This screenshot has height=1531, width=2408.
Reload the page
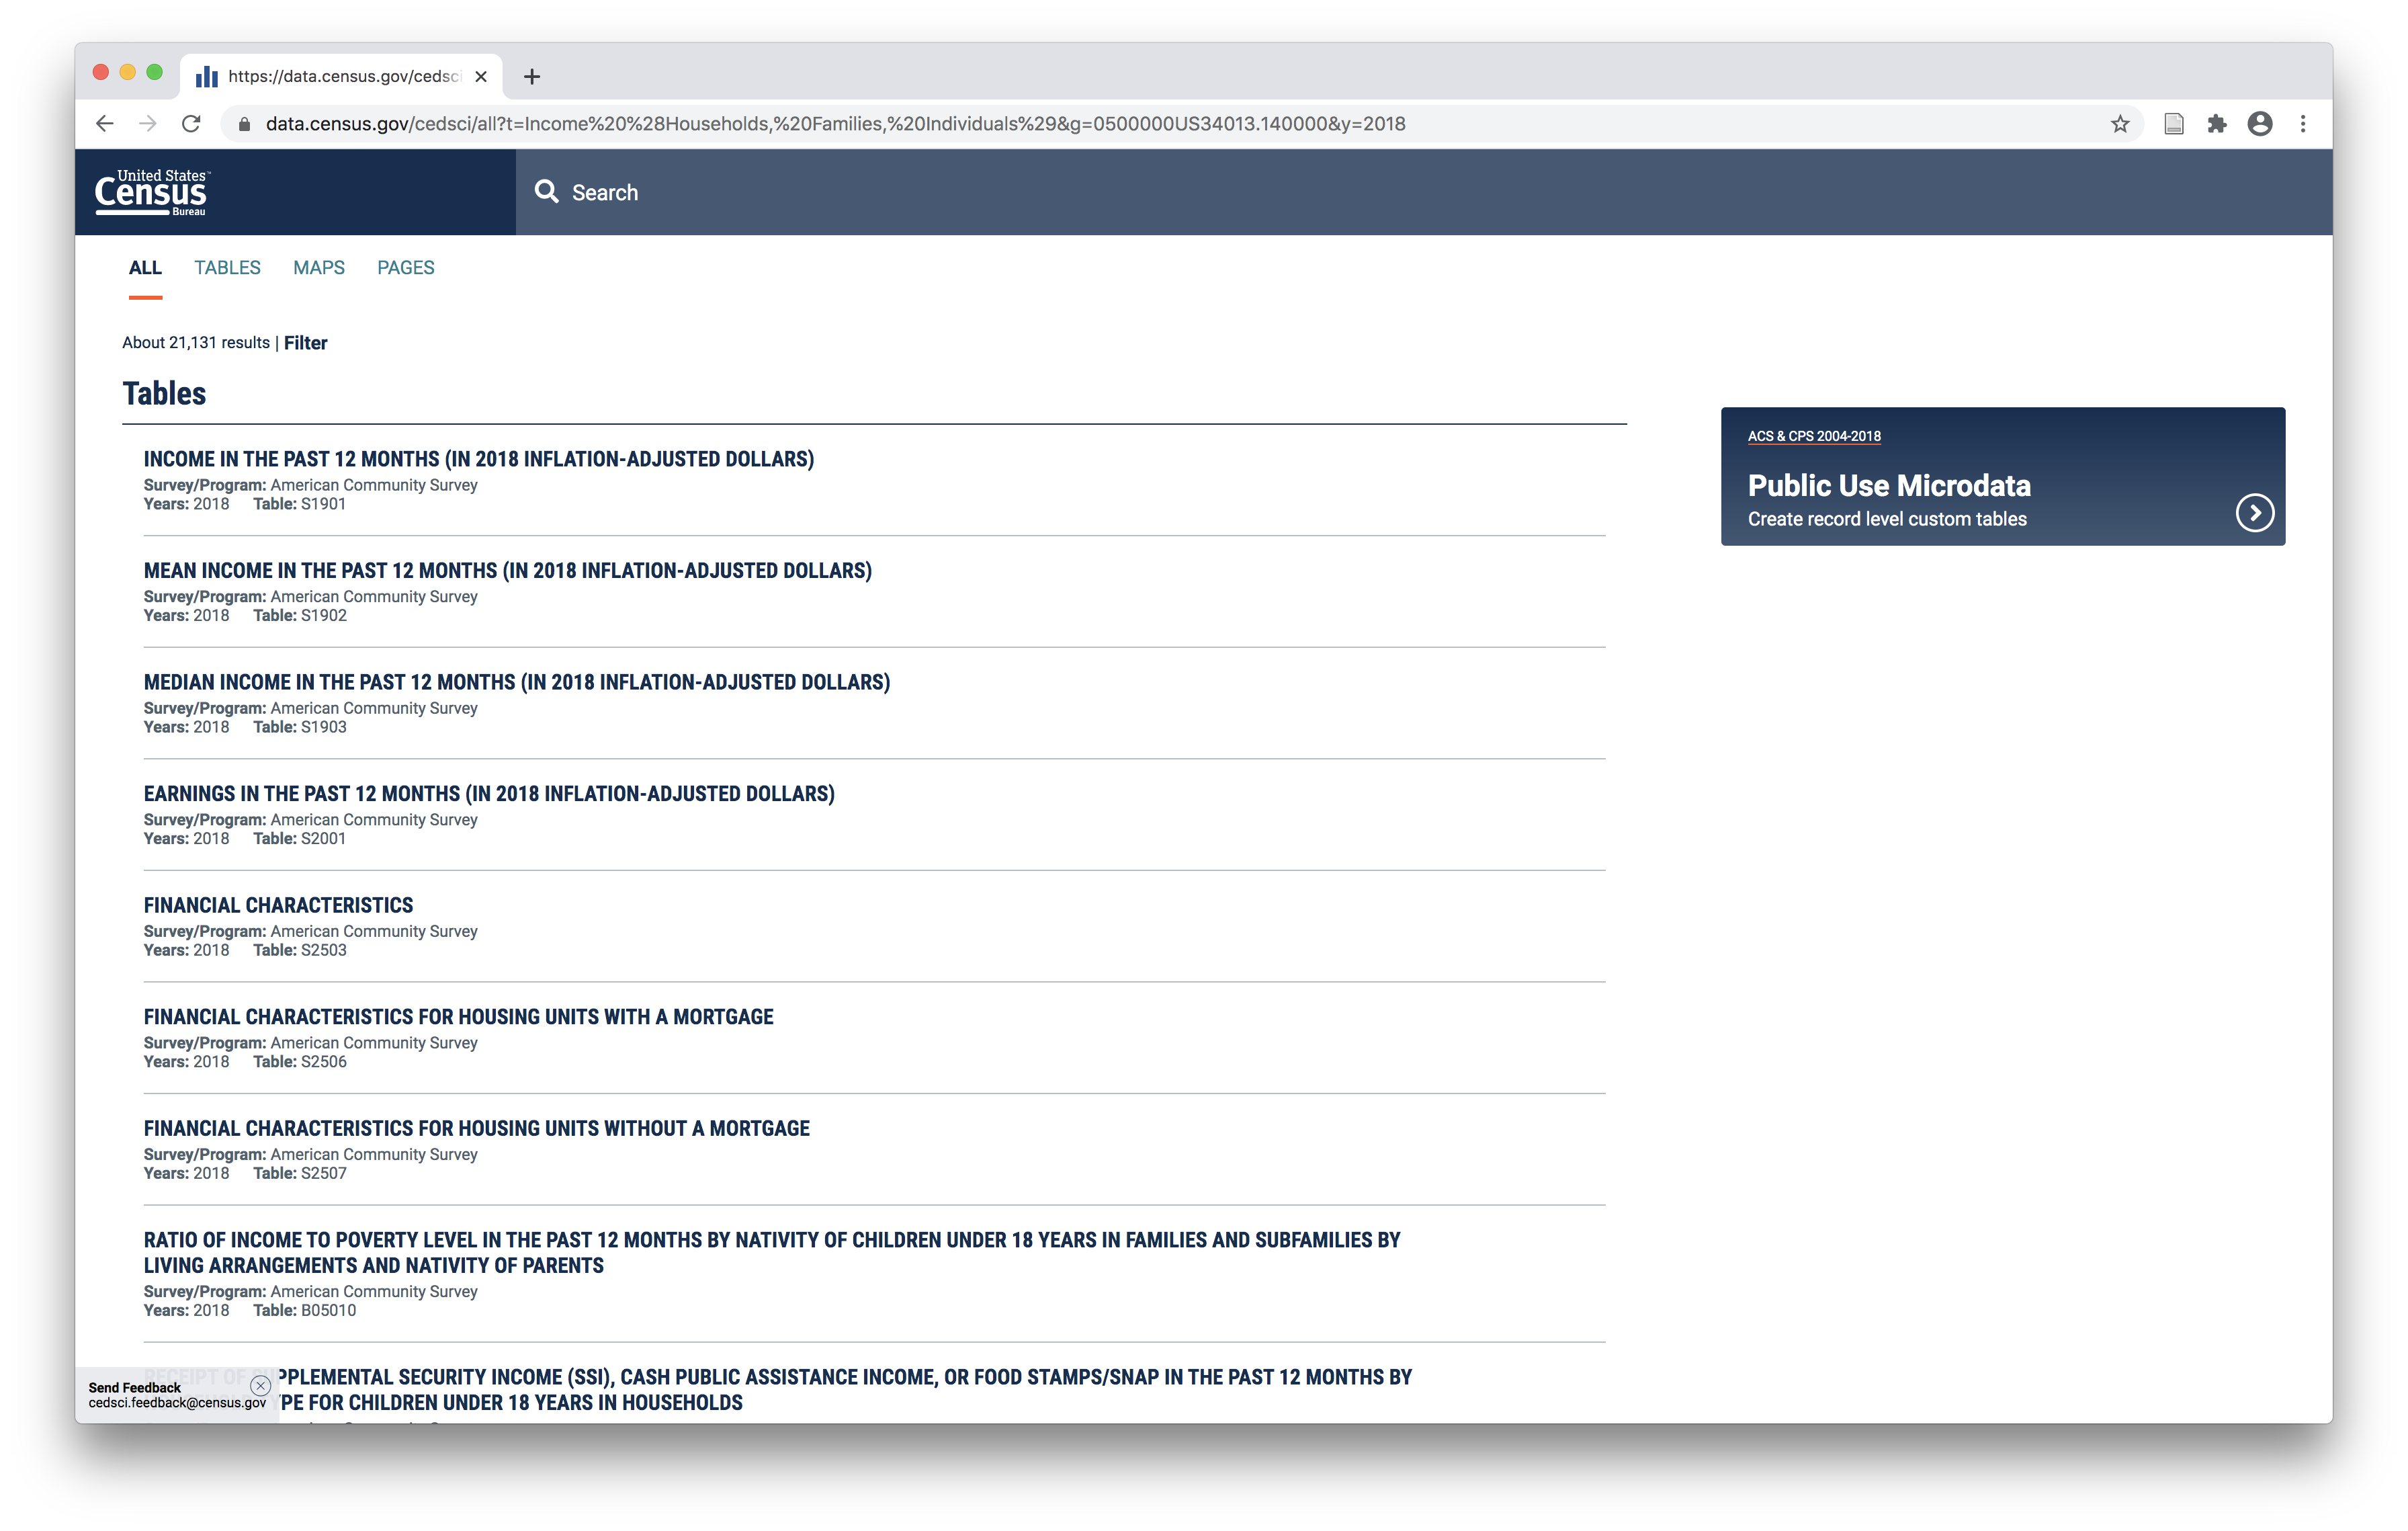pos(191,124)
